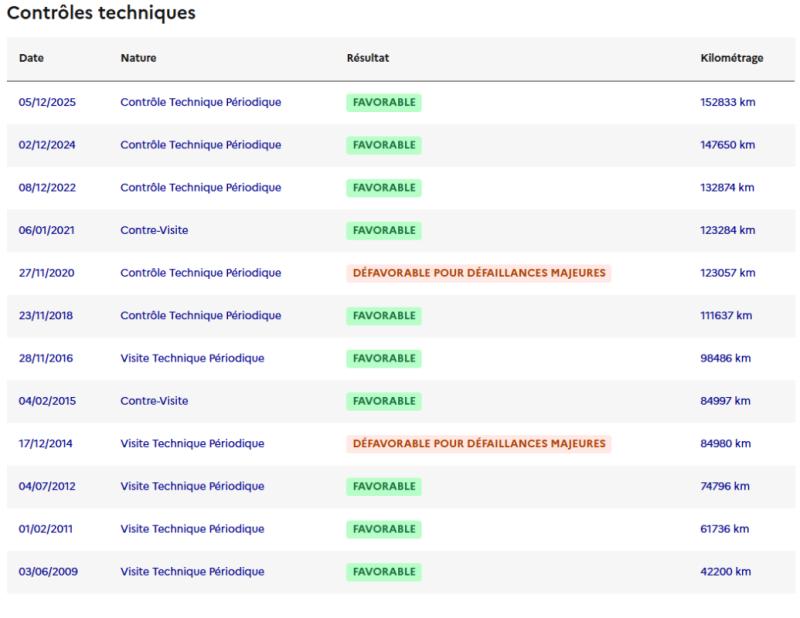Click the Date column header
This screenshot has height=618, width=800.
click(31, 58)
